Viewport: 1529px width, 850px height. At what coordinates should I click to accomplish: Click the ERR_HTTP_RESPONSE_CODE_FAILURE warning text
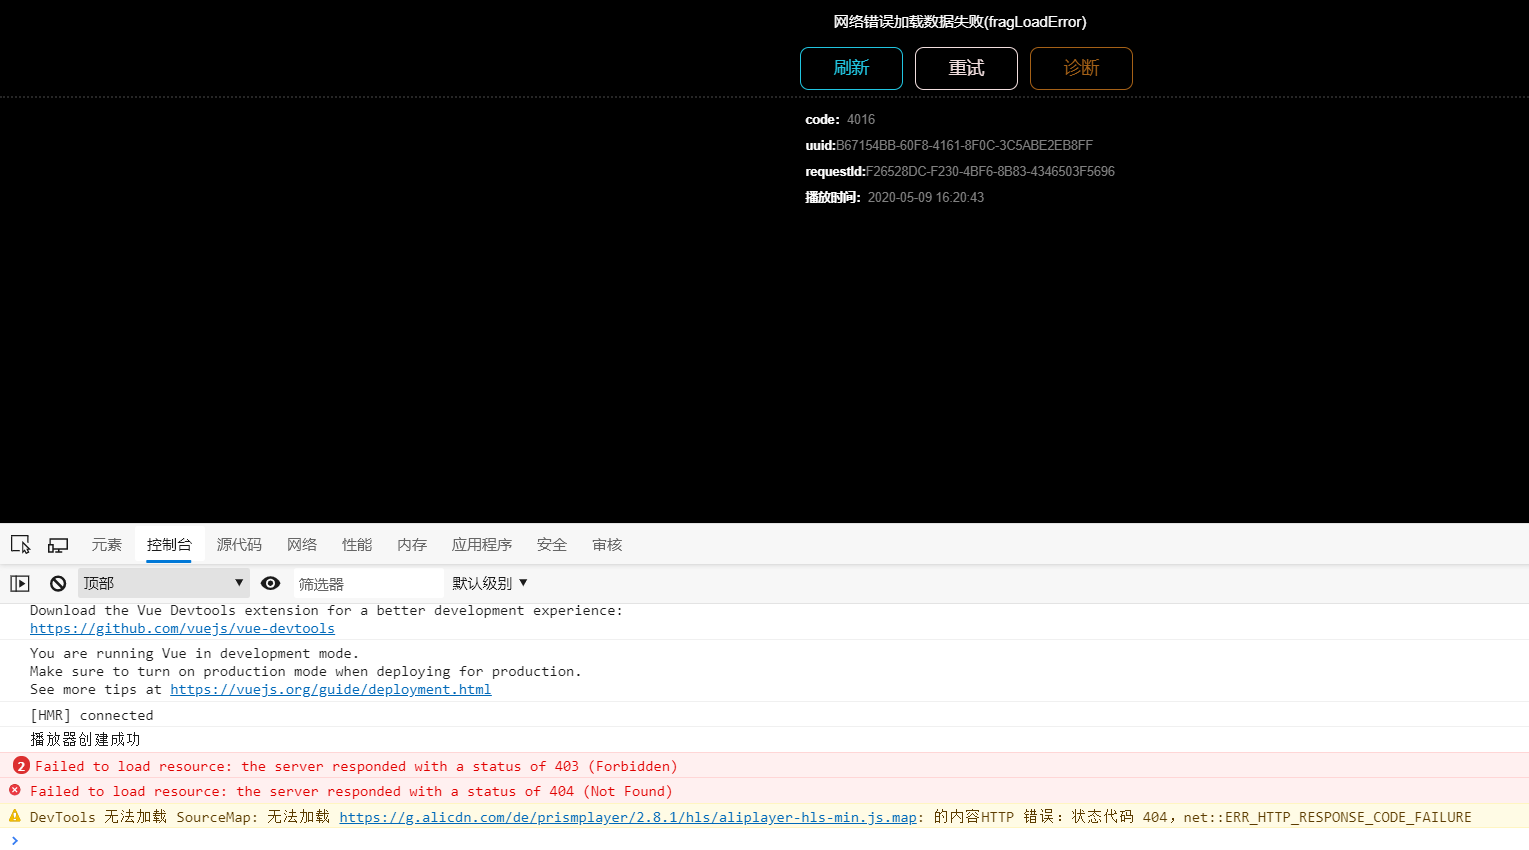tap(1327, 817)
